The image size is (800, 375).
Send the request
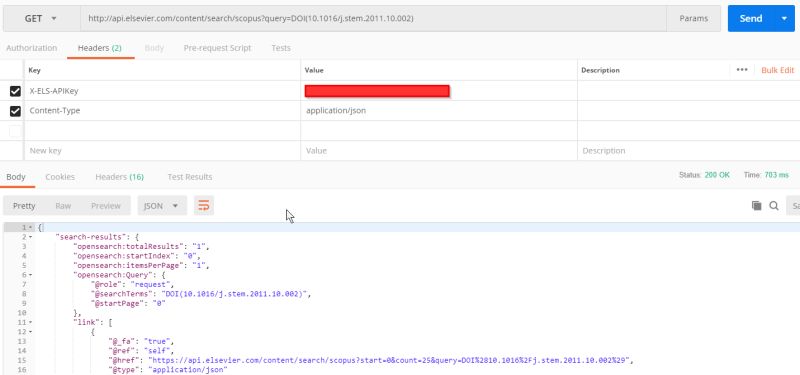pyautogui.click(x=751, y=18)
